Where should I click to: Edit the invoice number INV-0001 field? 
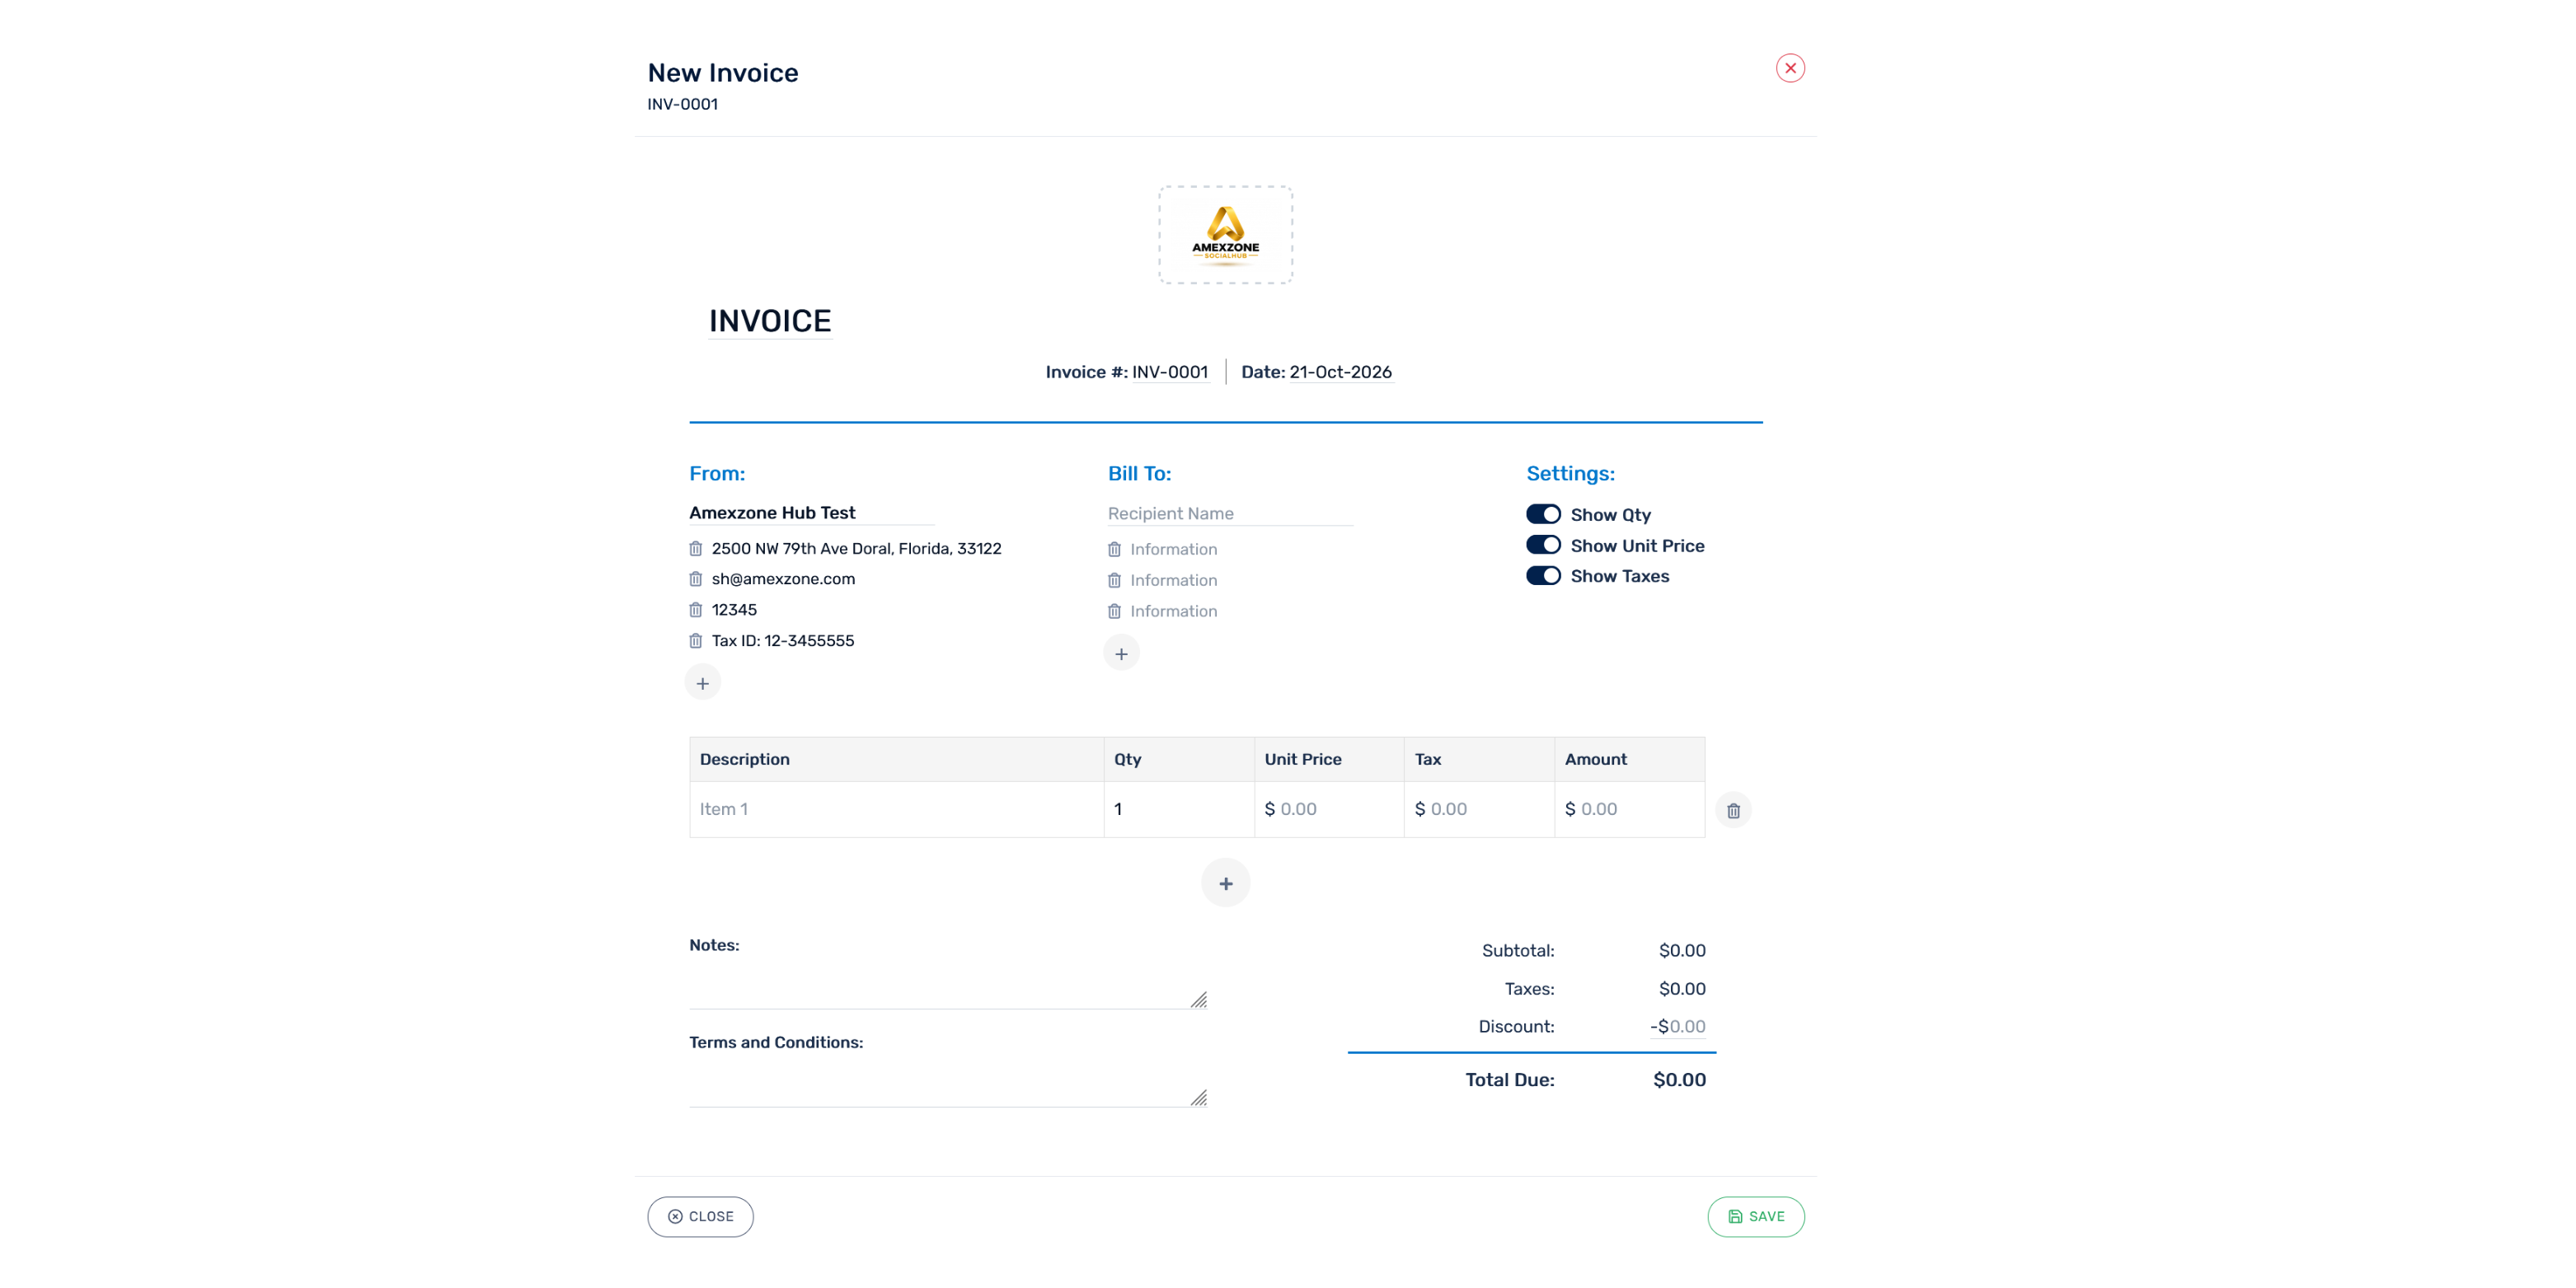pos(1170,372)
